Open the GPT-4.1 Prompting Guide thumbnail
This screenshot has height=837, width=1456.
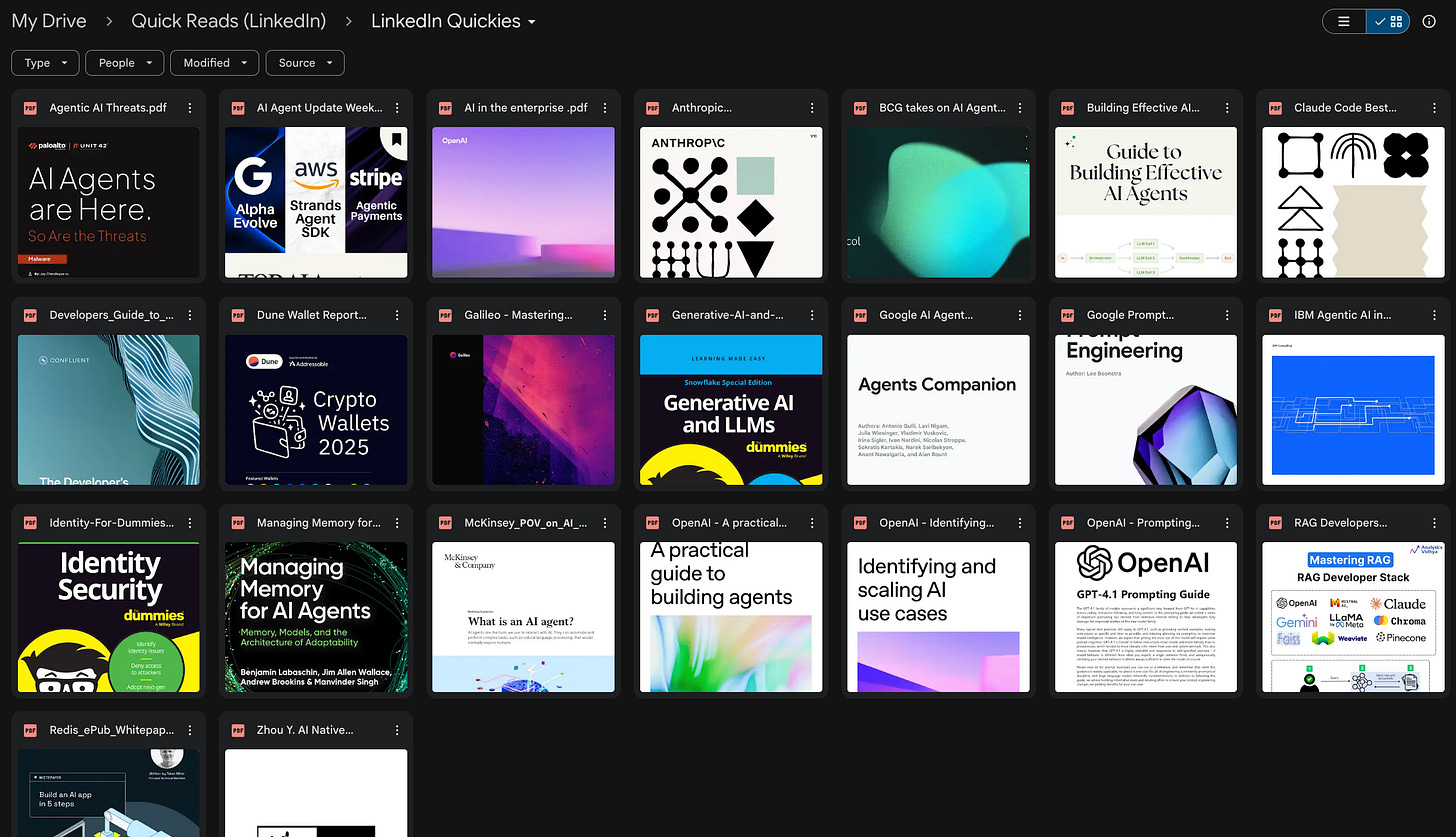1146,617
